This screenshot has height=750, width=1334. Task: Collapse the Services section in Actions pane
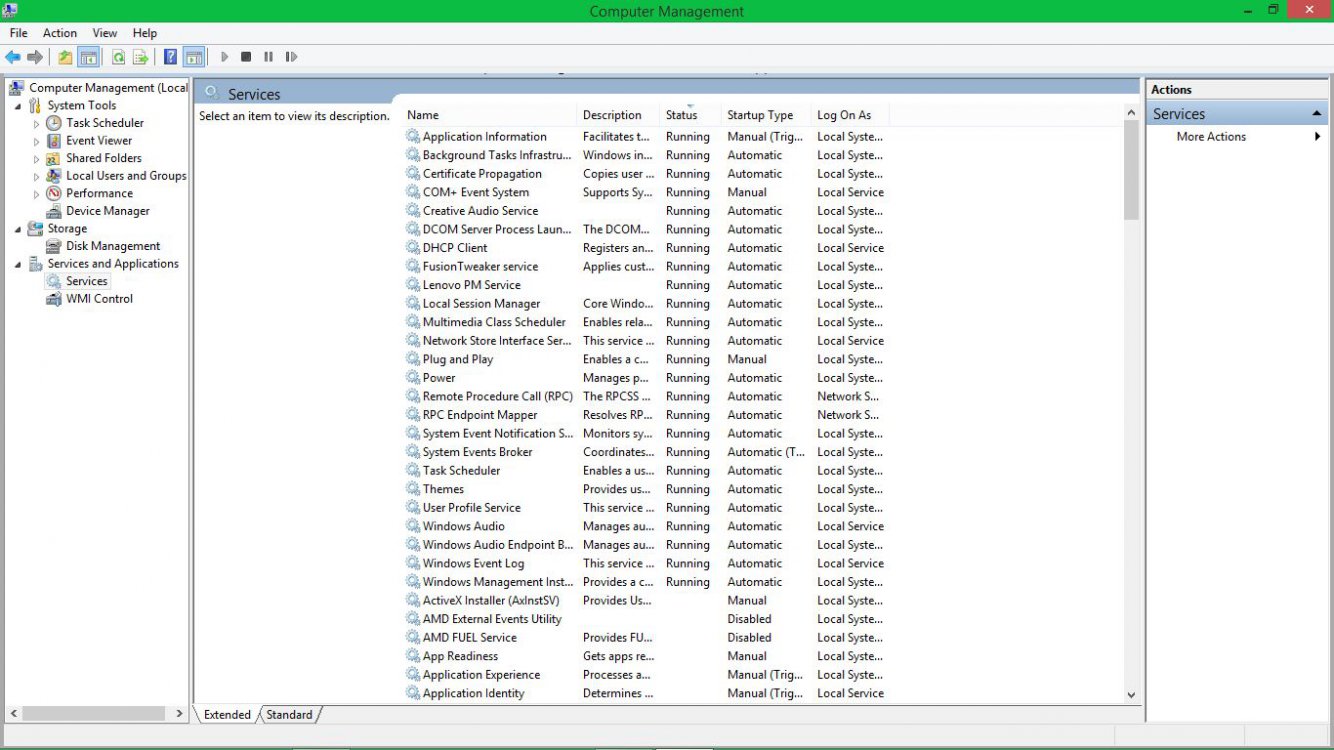click(x=1316, y=114)
